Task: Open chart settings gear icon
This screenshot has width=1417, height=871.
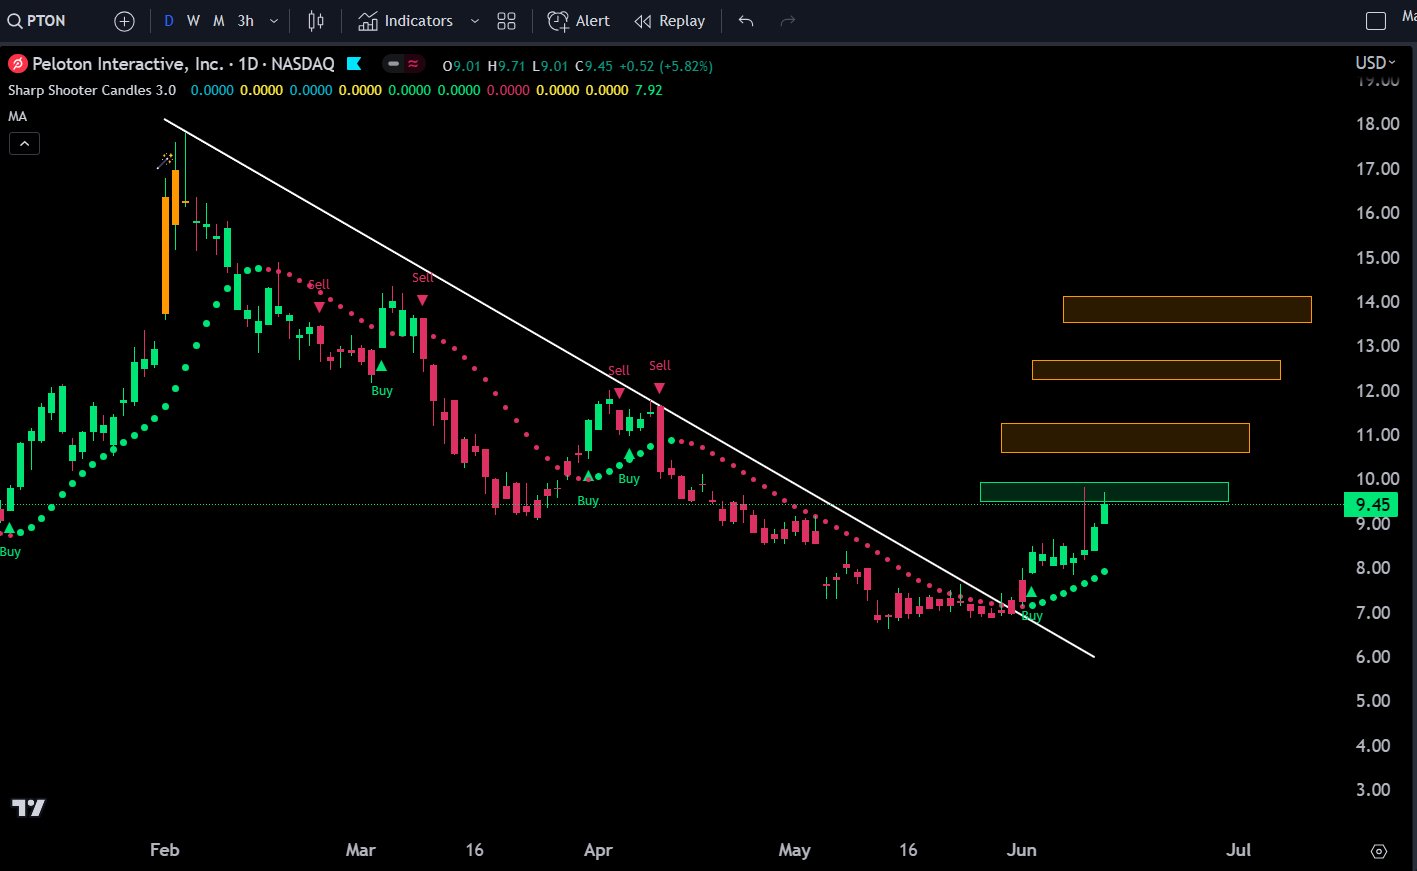Action: click(x=1379, y=851)
